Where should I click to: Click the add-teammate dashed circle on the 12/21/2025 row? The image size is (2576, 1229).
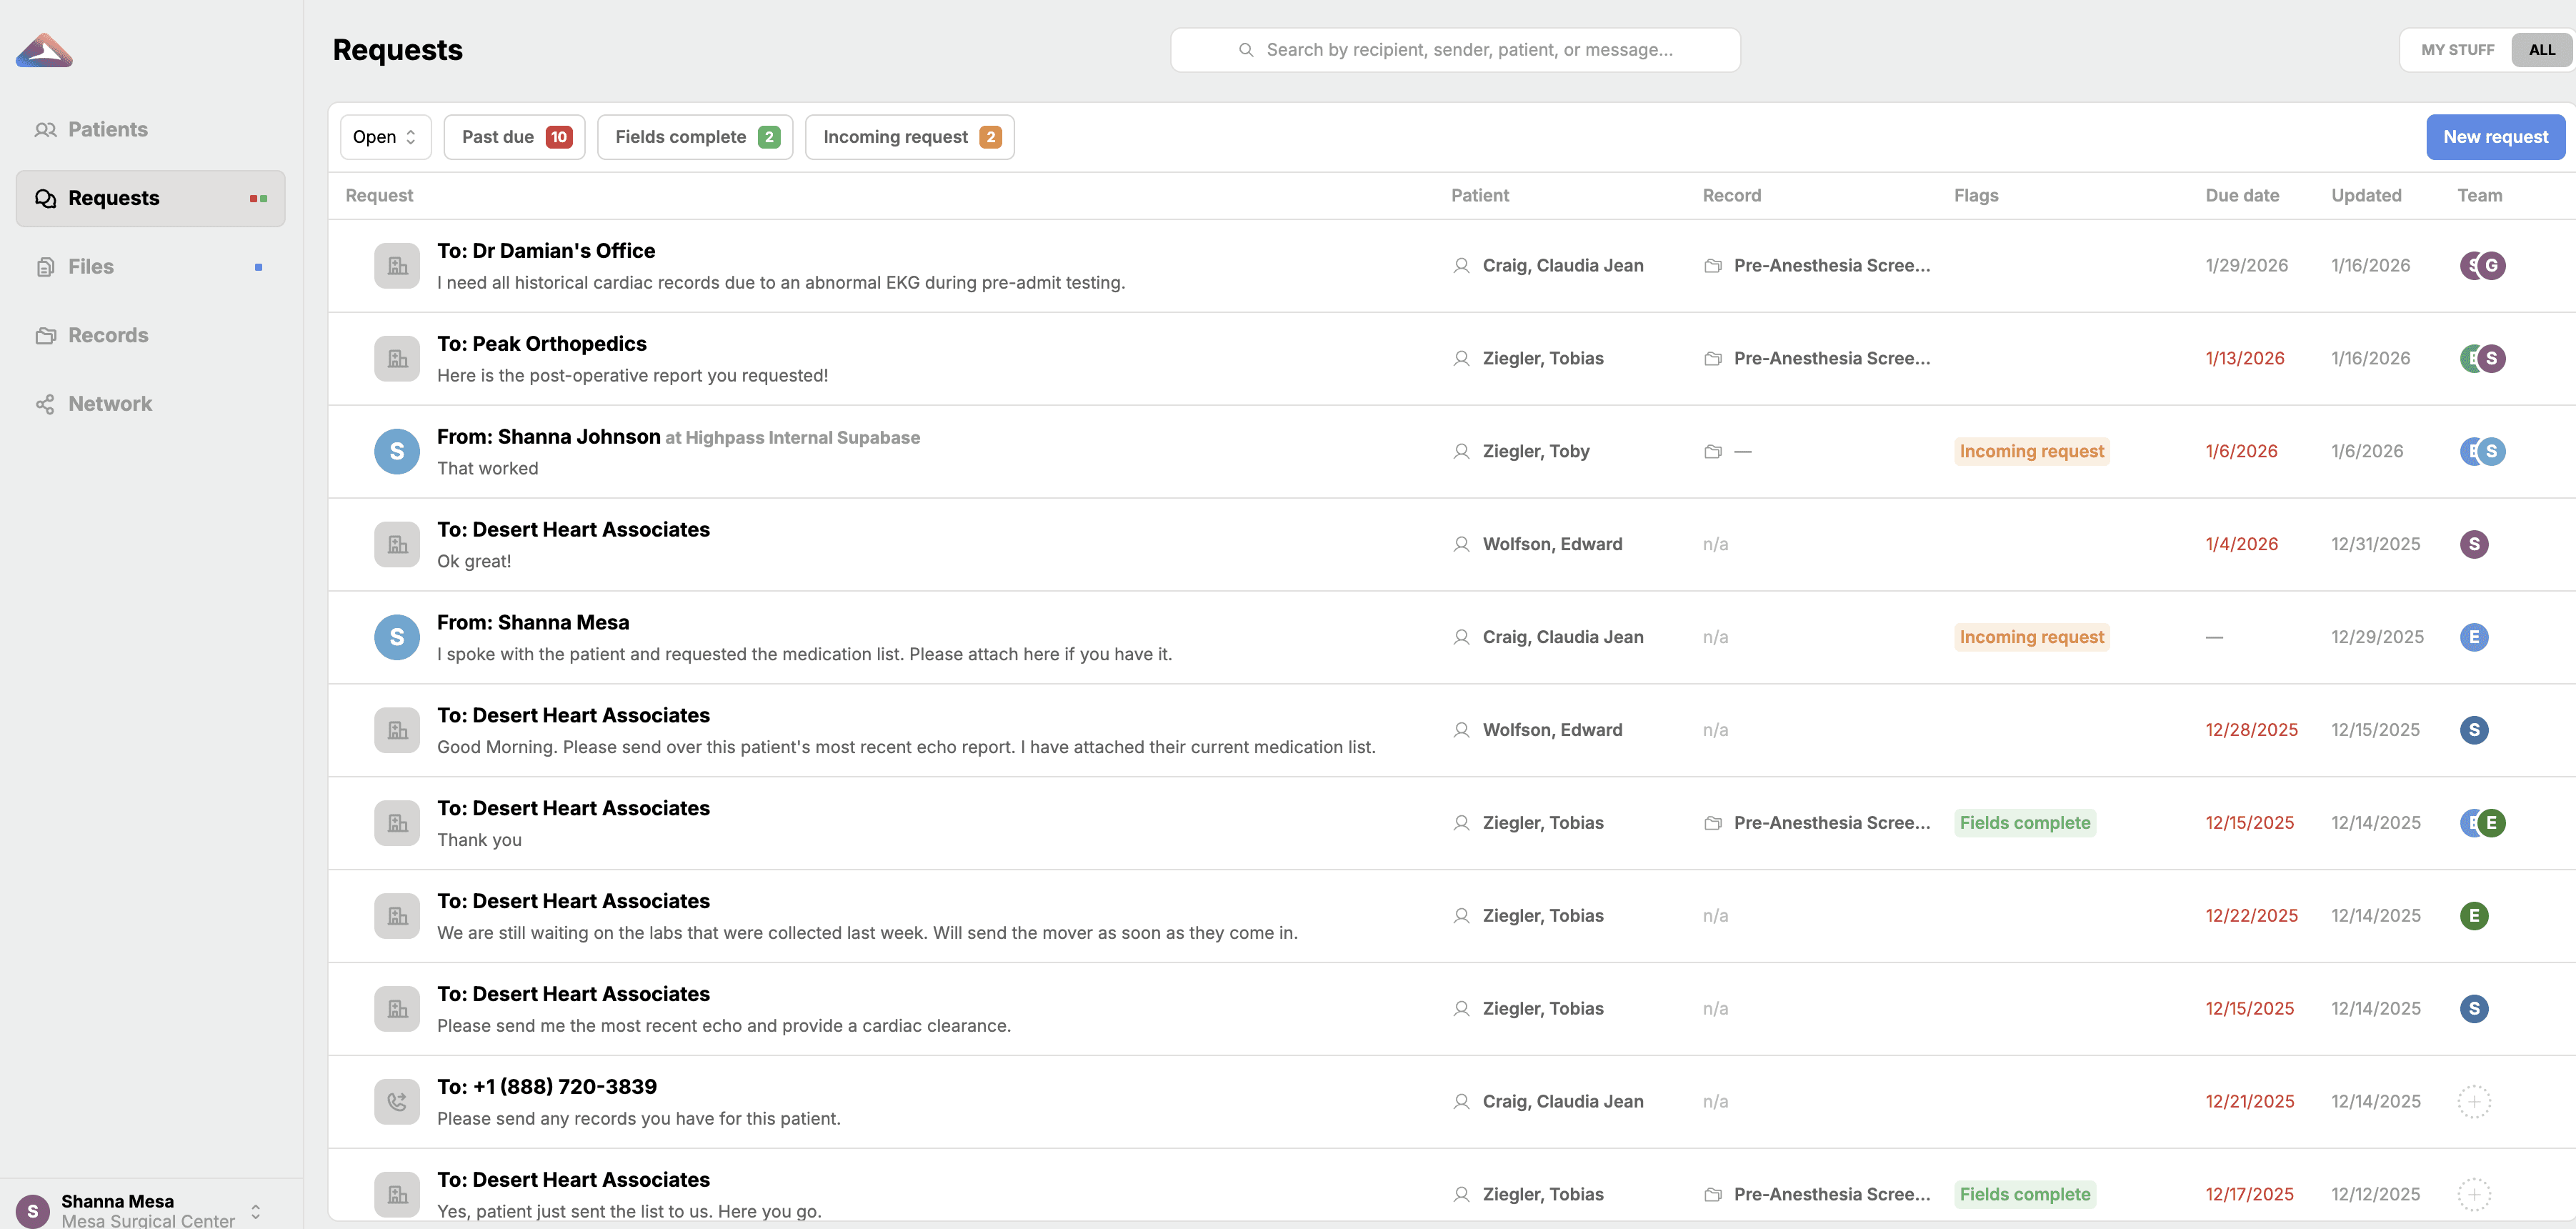click(x=2475, y=1101)
